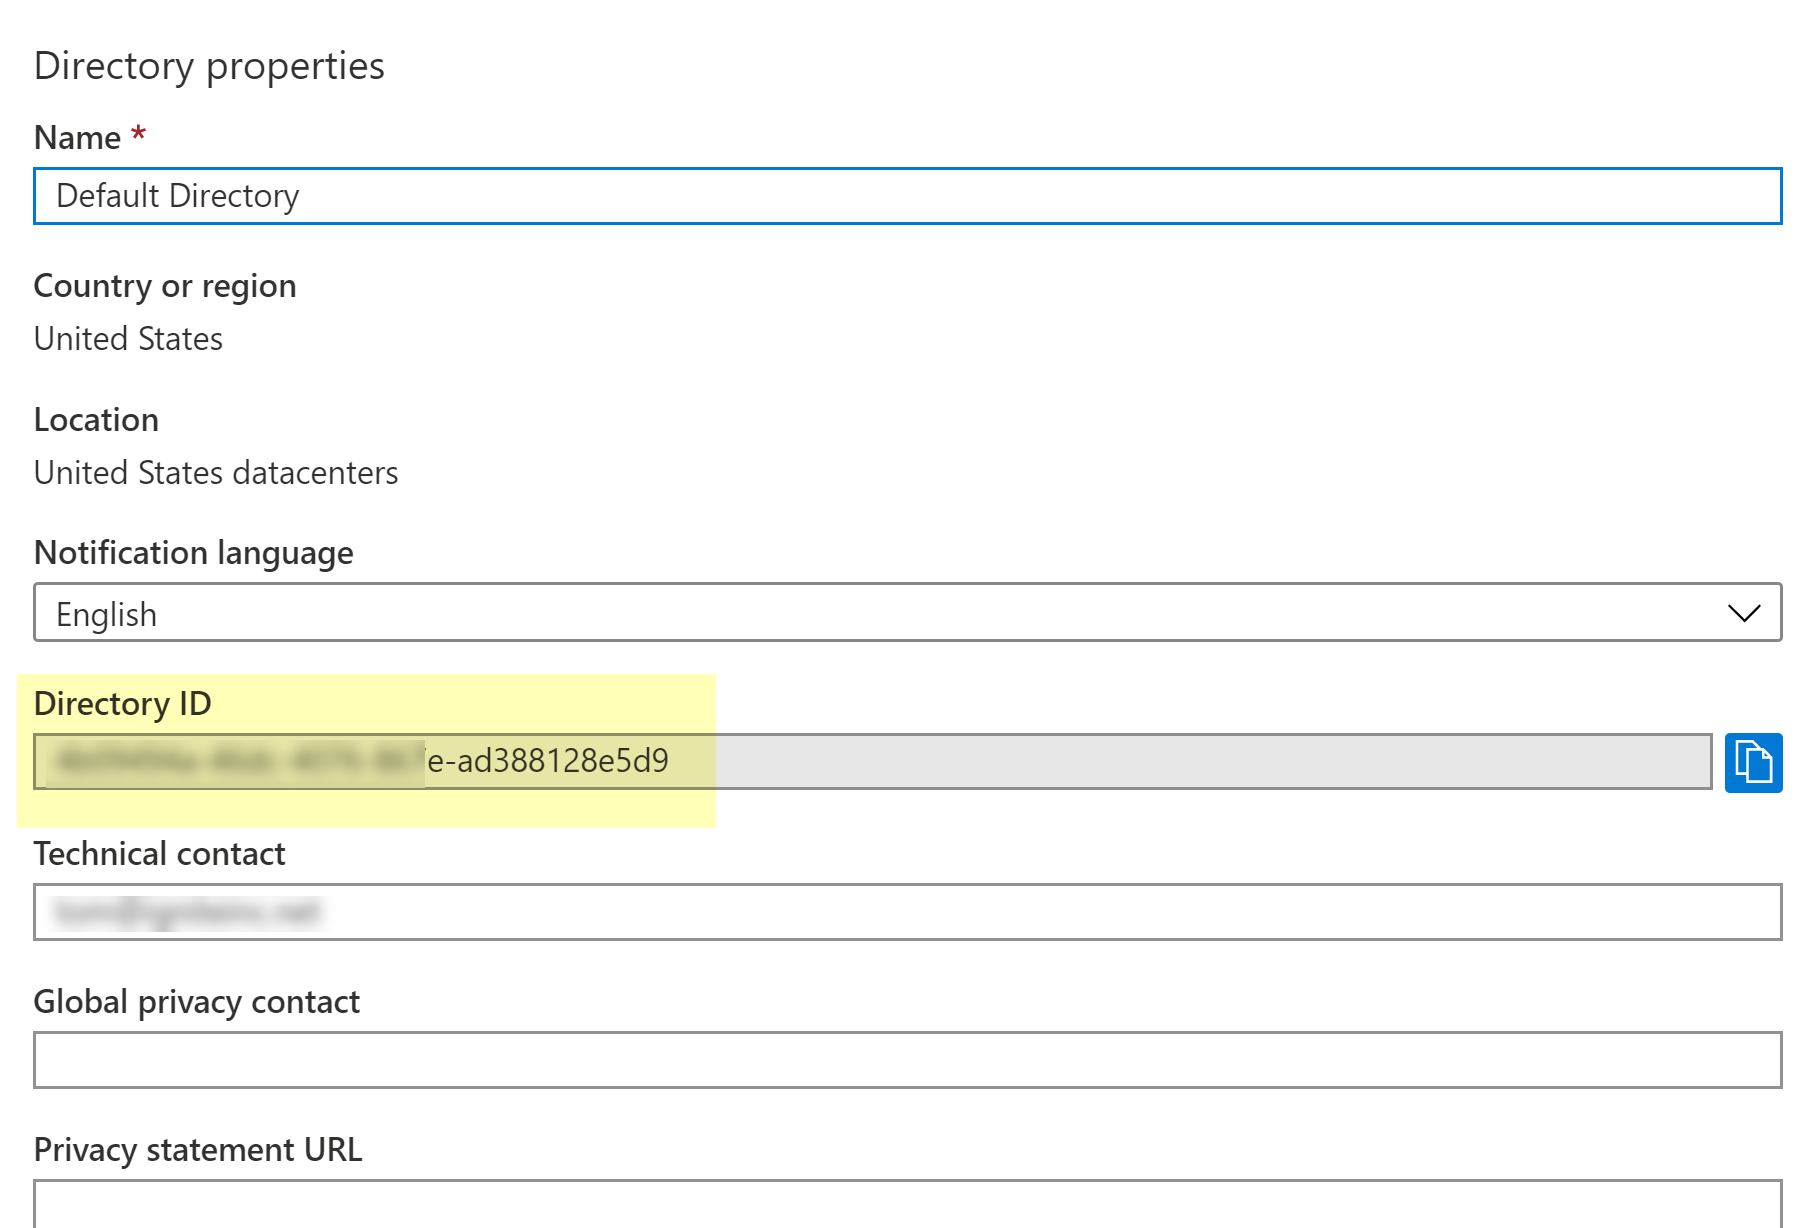Viewport: 1809px width, 1228px height.
Task: Click the United States country value
Action: [128, 339]
